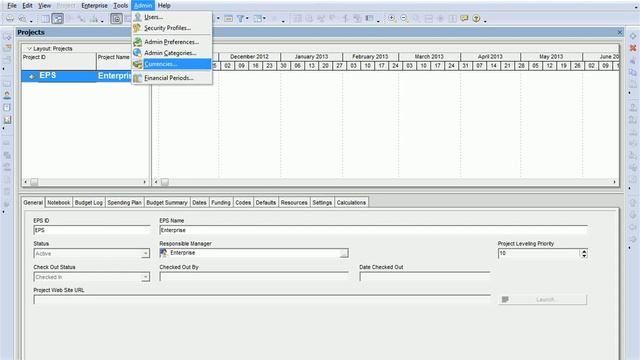Switch to the Codes tab
The image size is (640, 360).
pyautogui.click(x=243, y=202)
